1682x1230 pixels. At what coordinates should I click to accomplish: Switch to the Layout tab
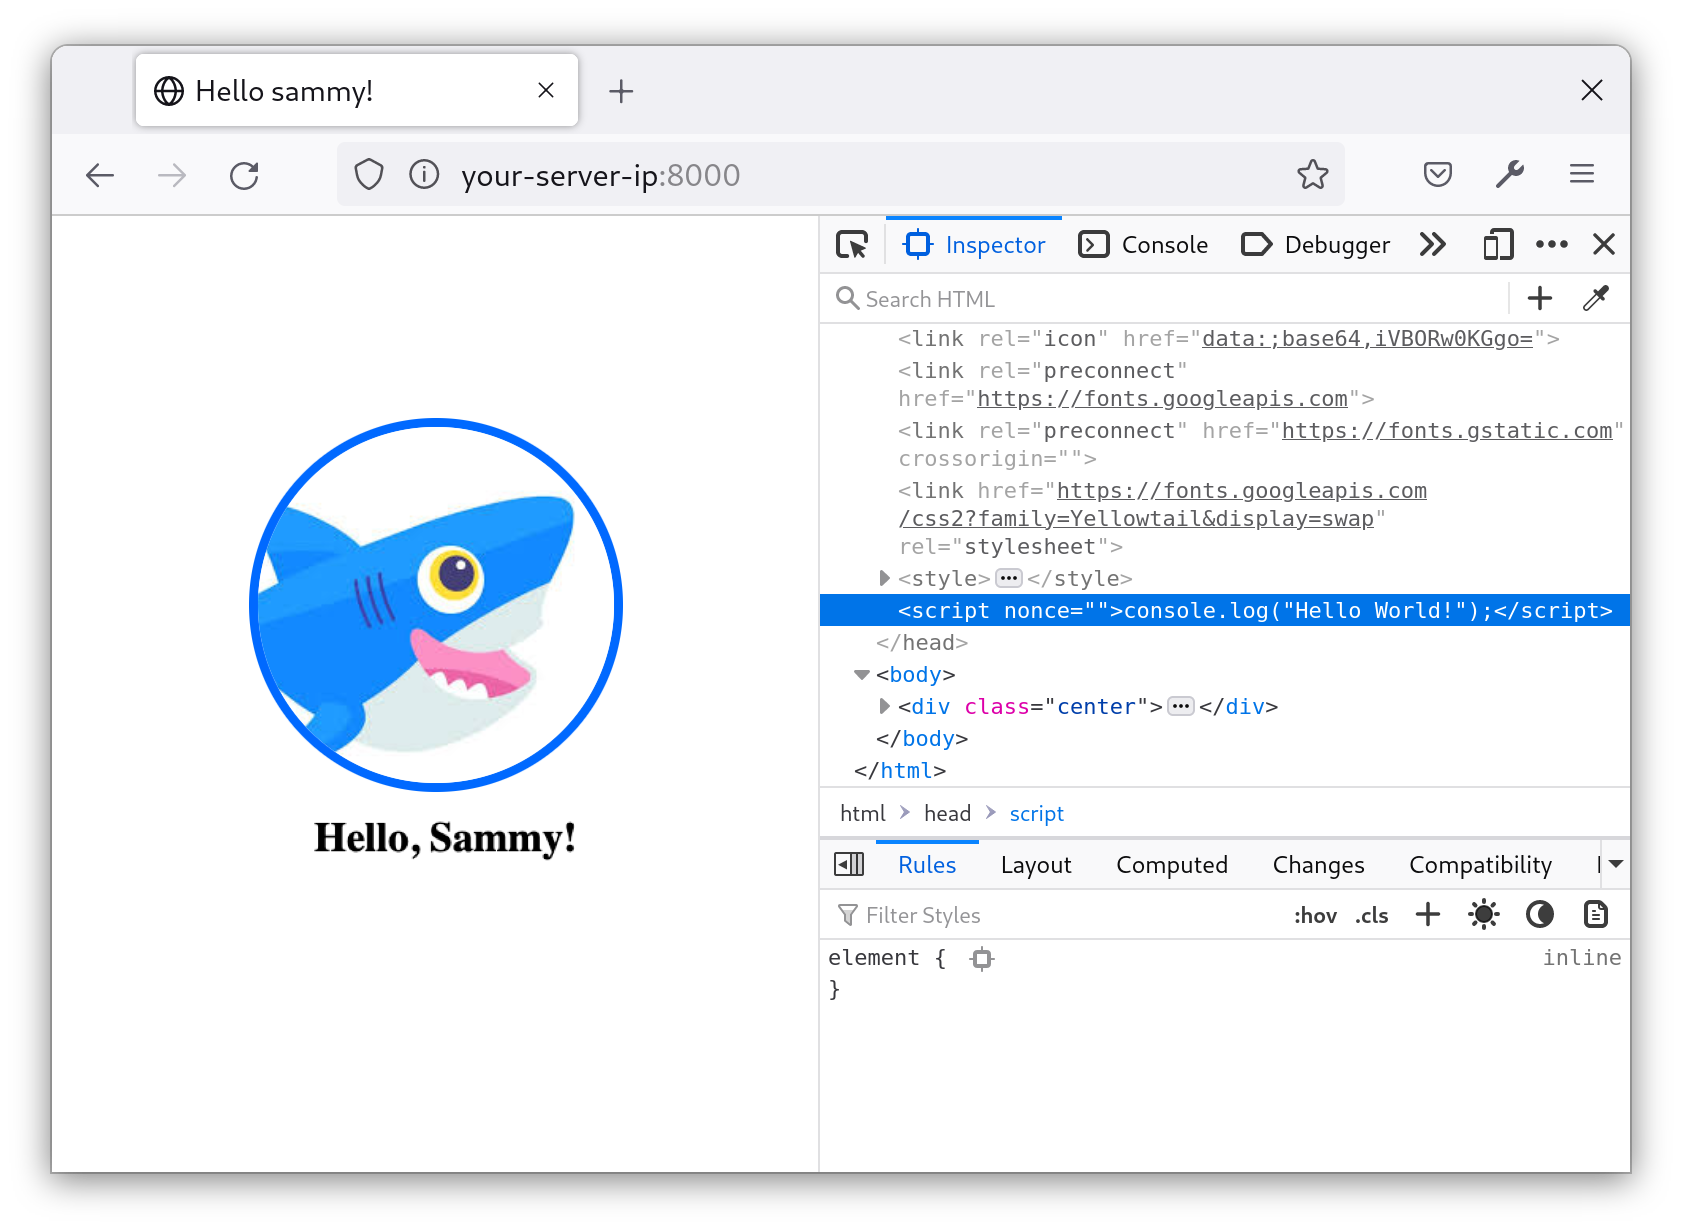[1036, 865]
